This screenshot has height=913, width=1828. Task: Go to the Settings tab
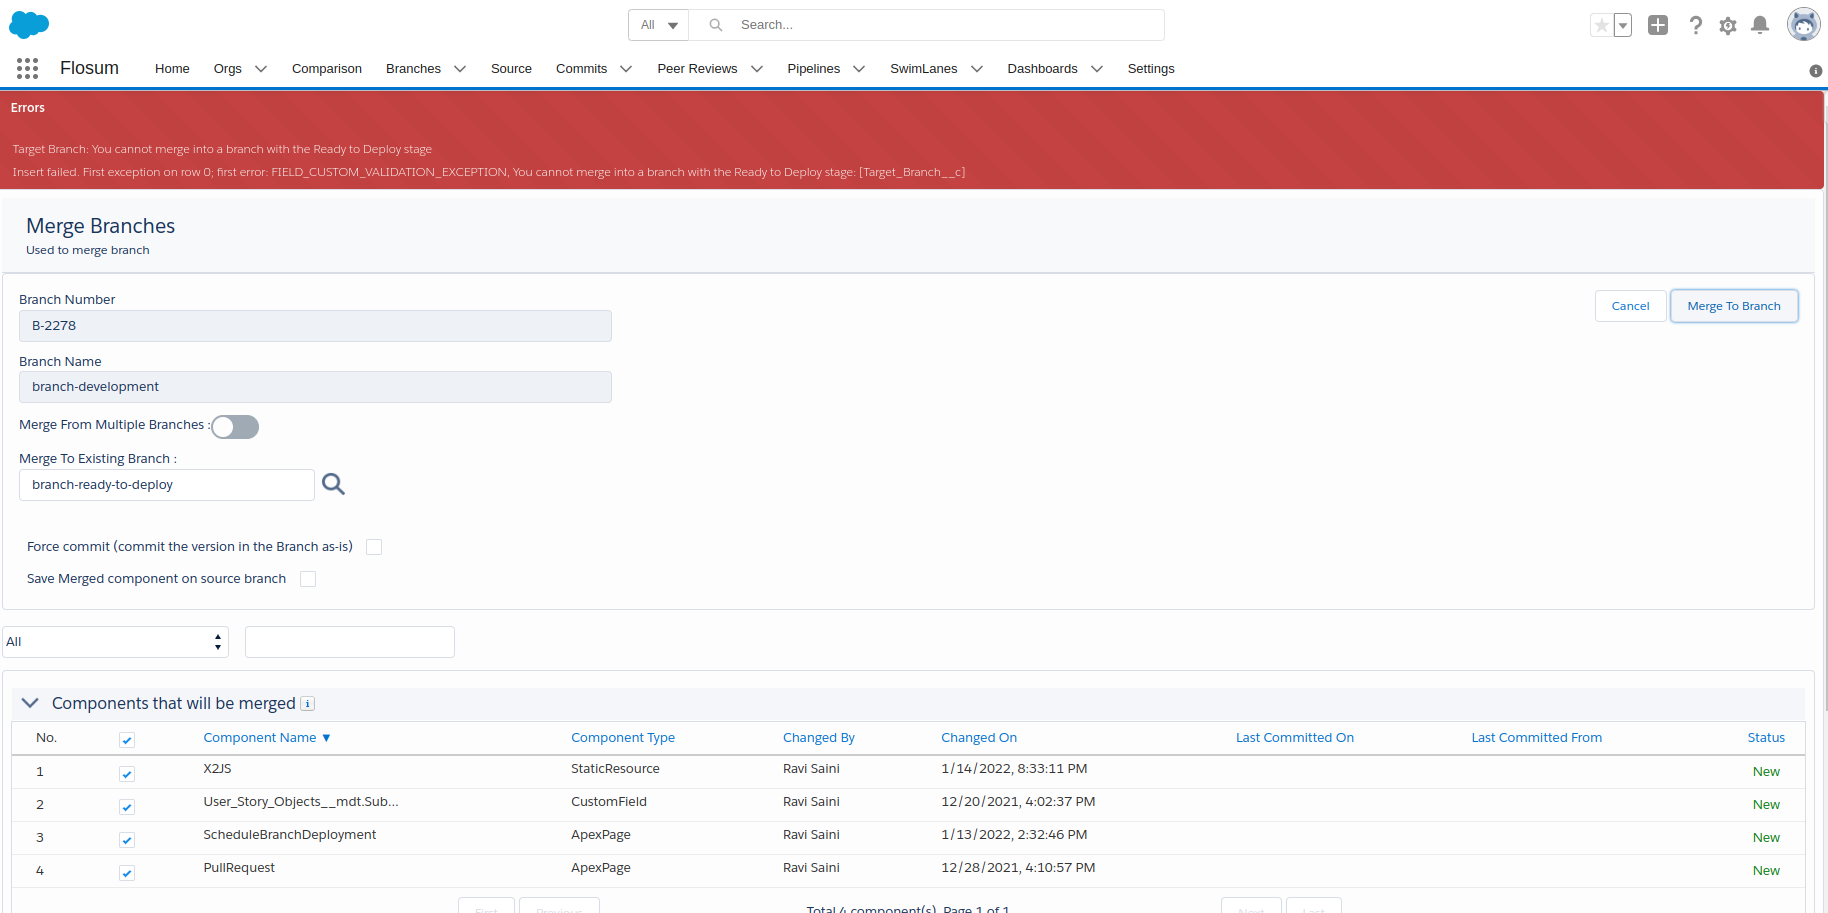1150,69
